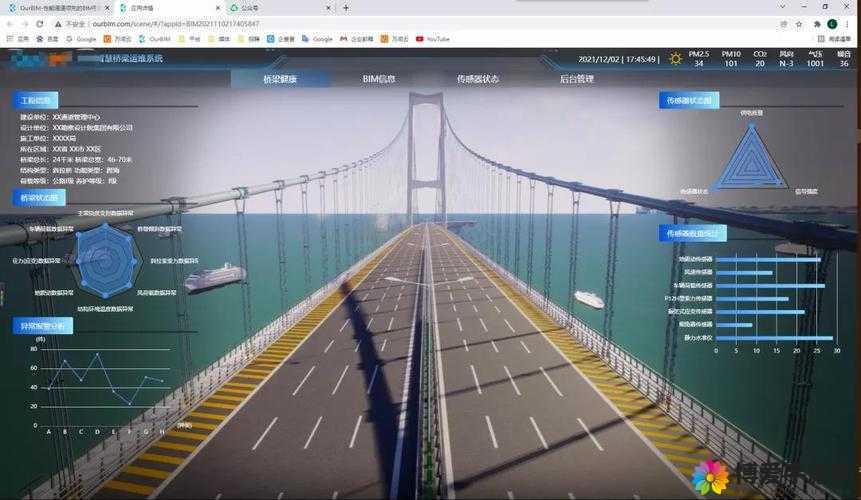Click the green profile avatar icon
This screenshot has width=861, height=500.
[x=832, y=24]
